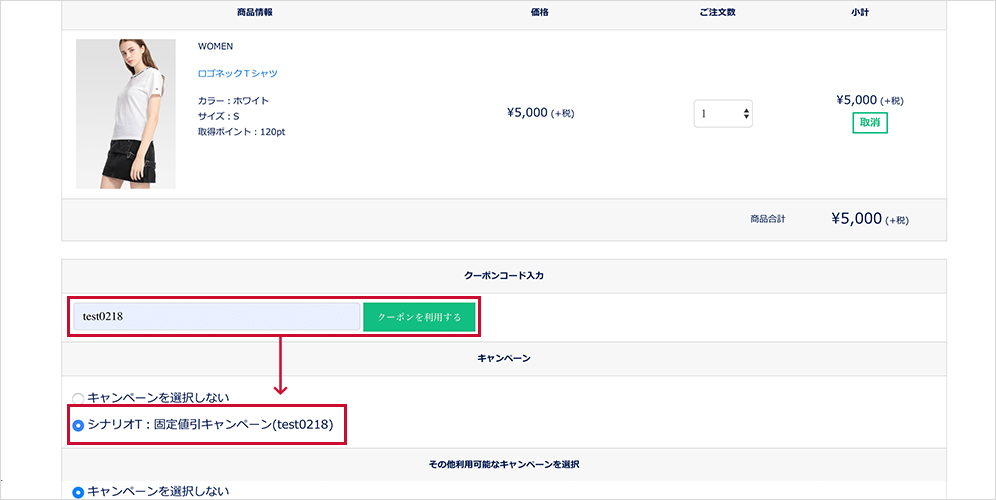Open the ロゴネックTシャツ product link
This screenshot has width=996, height=500.
tap(238, 73)
